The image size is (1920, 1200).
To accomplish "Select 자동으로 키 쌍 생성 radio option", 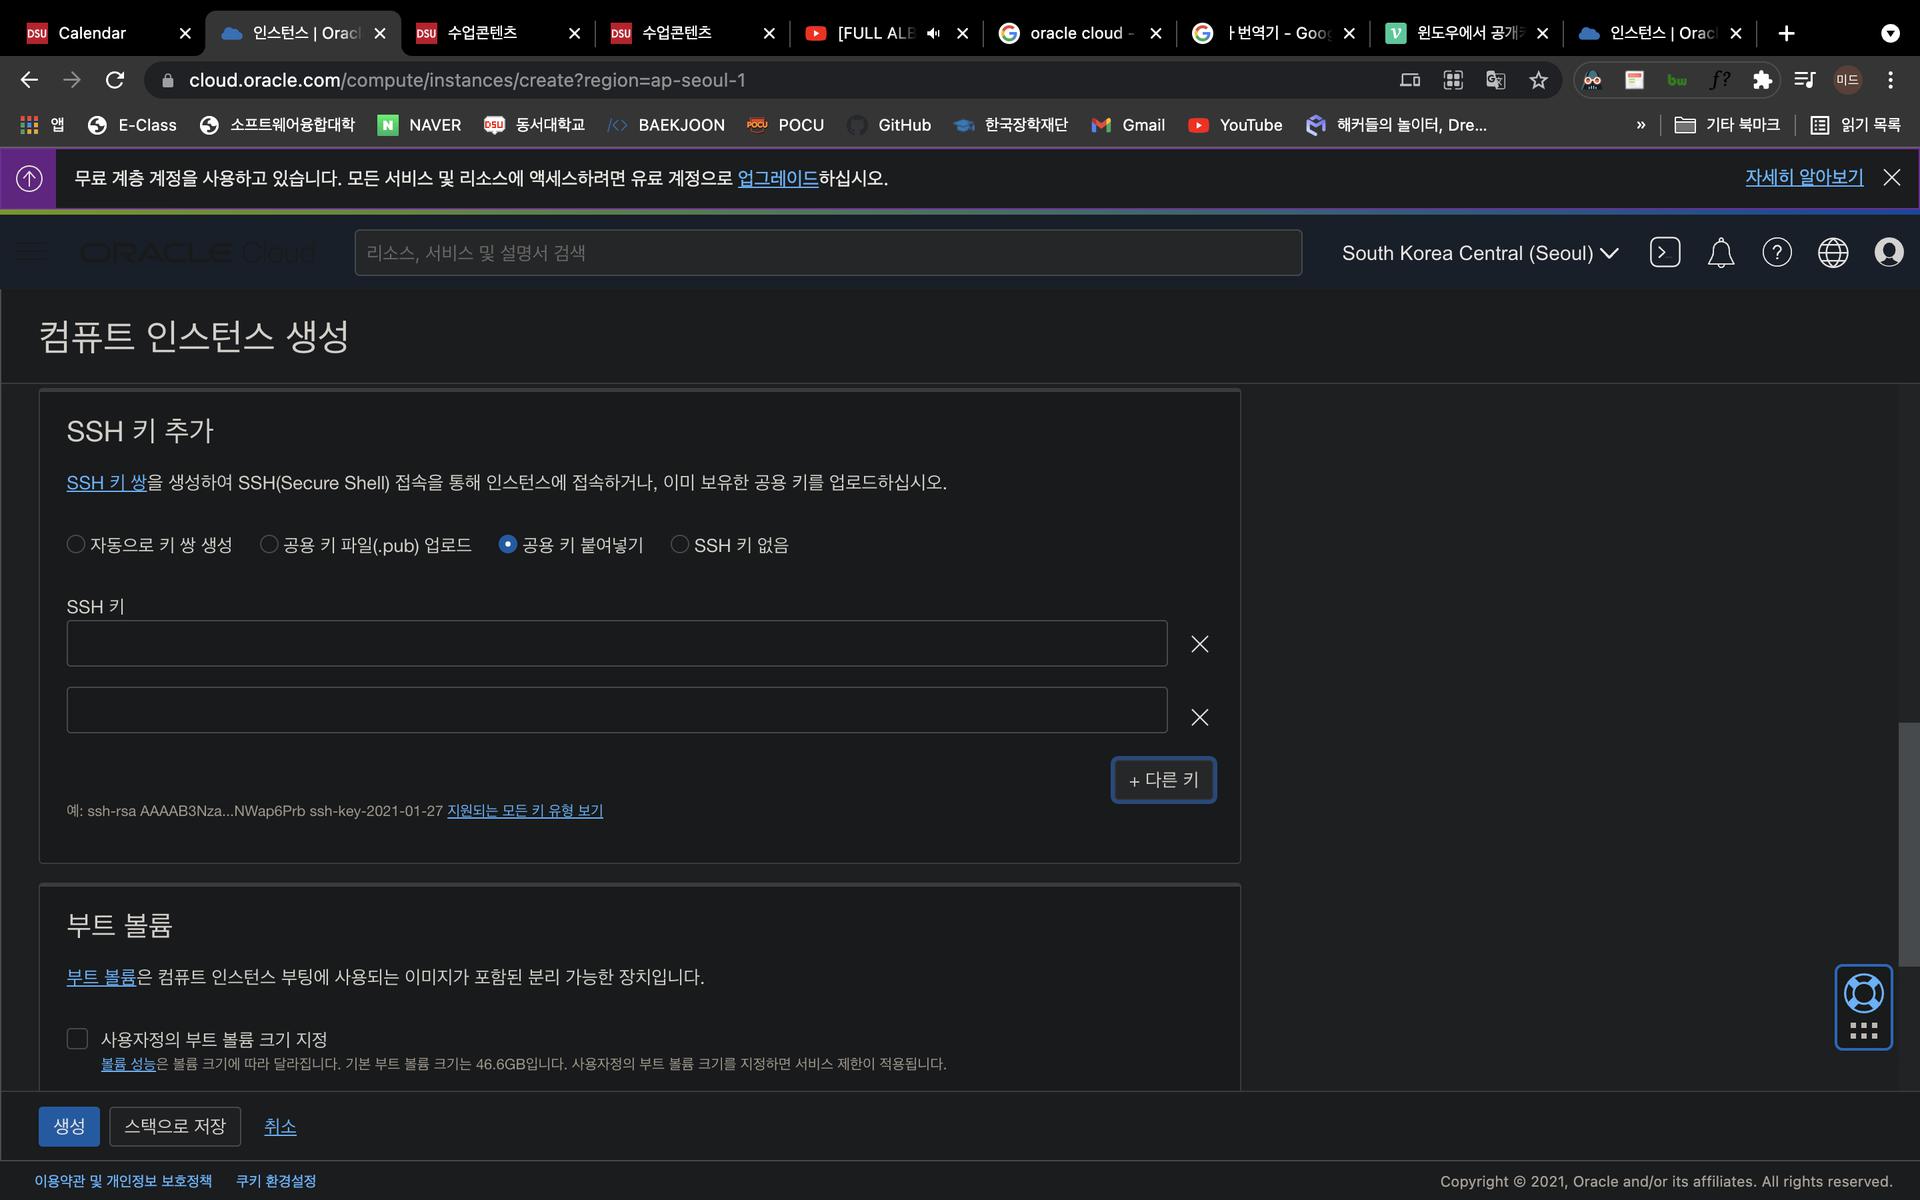I will [76, 544].
